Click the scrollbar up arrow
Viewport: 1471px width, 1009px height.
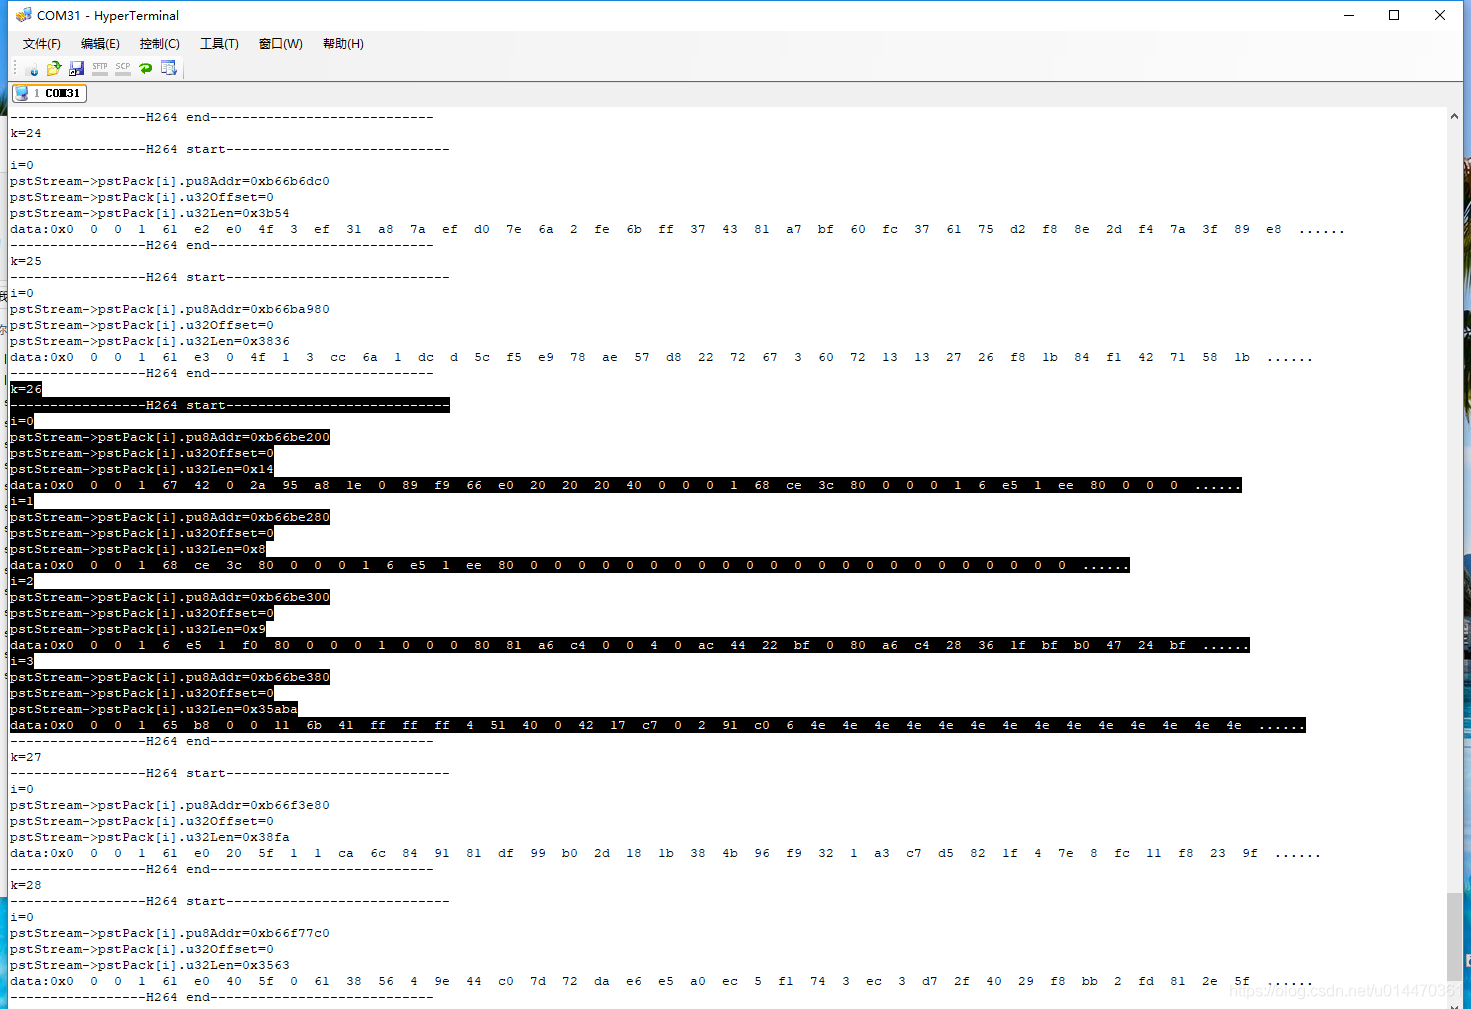[1454, 117]
